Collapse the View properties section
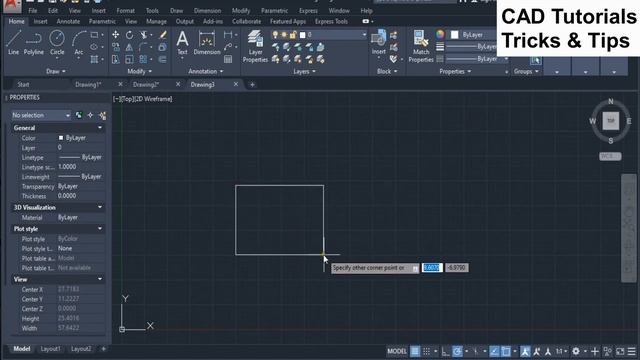 [100, 279]
